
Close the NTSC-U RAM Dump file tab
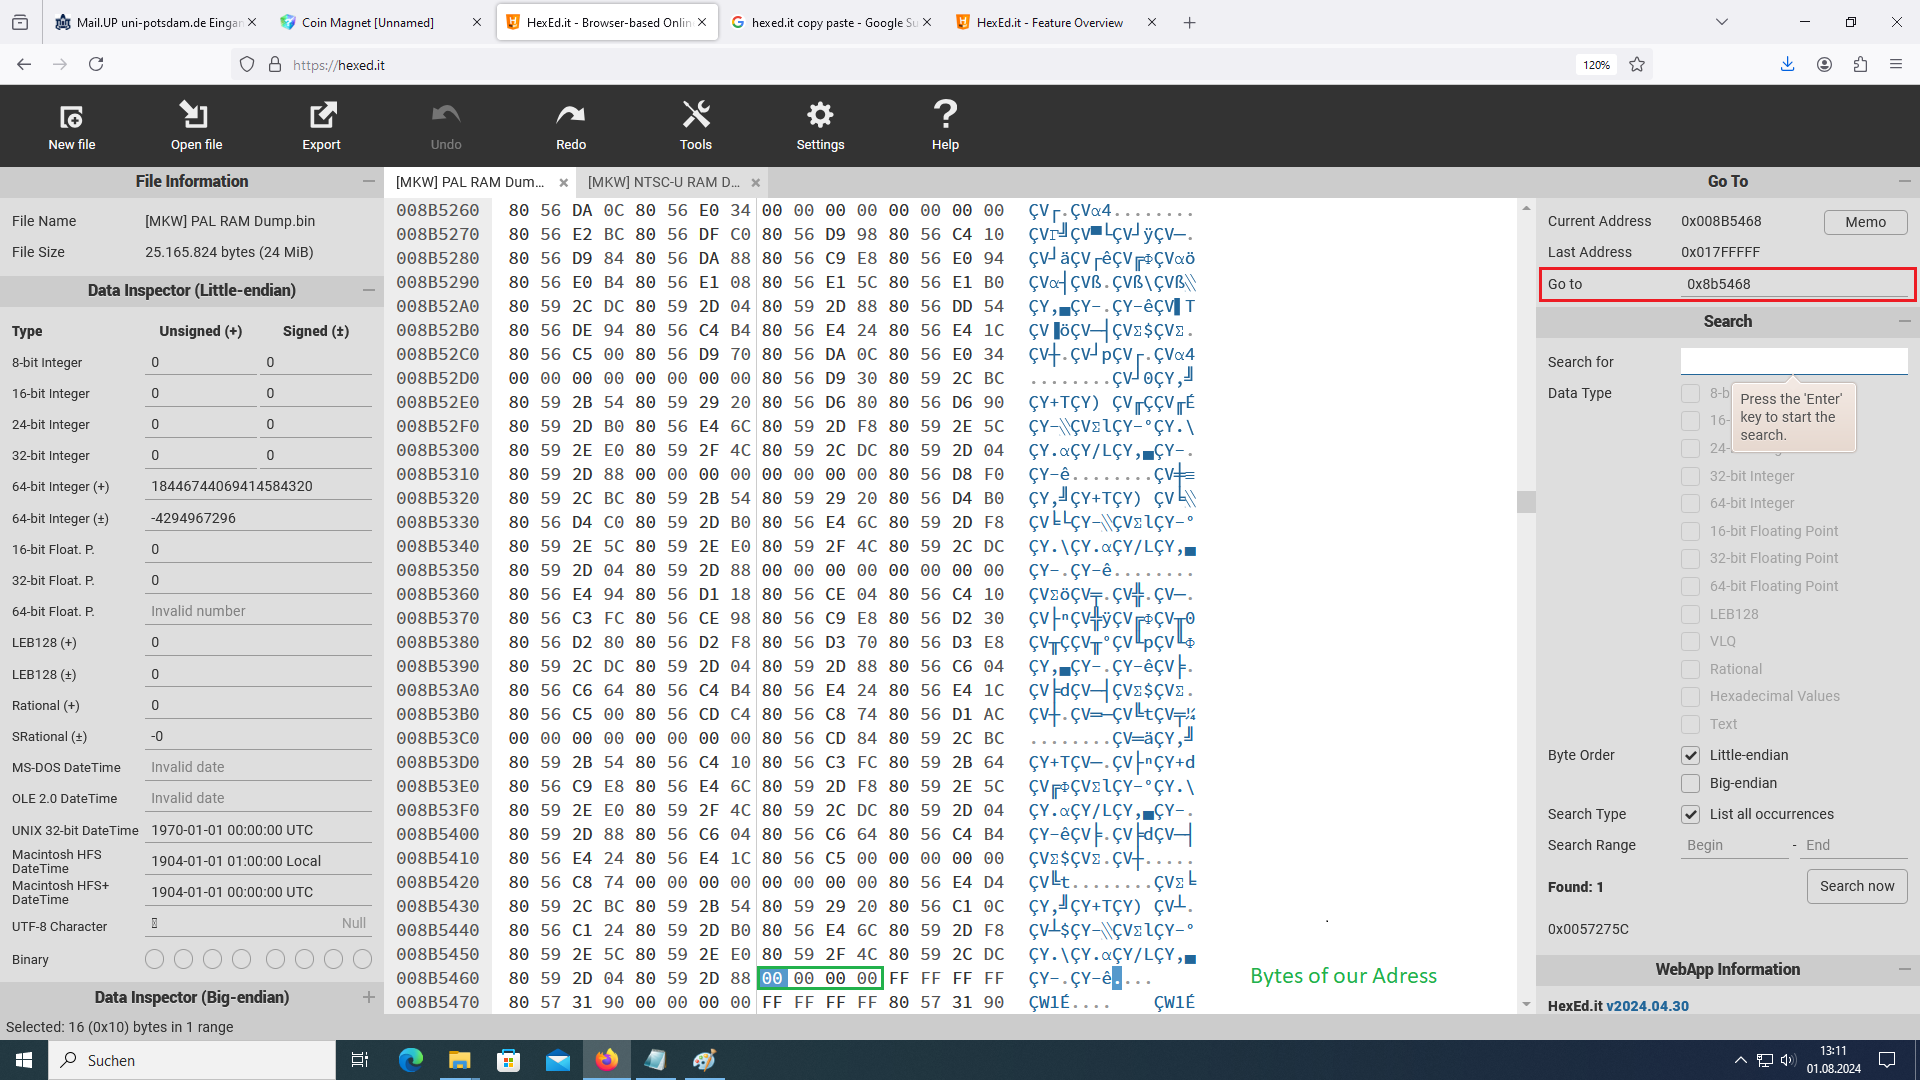tap(756, 183)
